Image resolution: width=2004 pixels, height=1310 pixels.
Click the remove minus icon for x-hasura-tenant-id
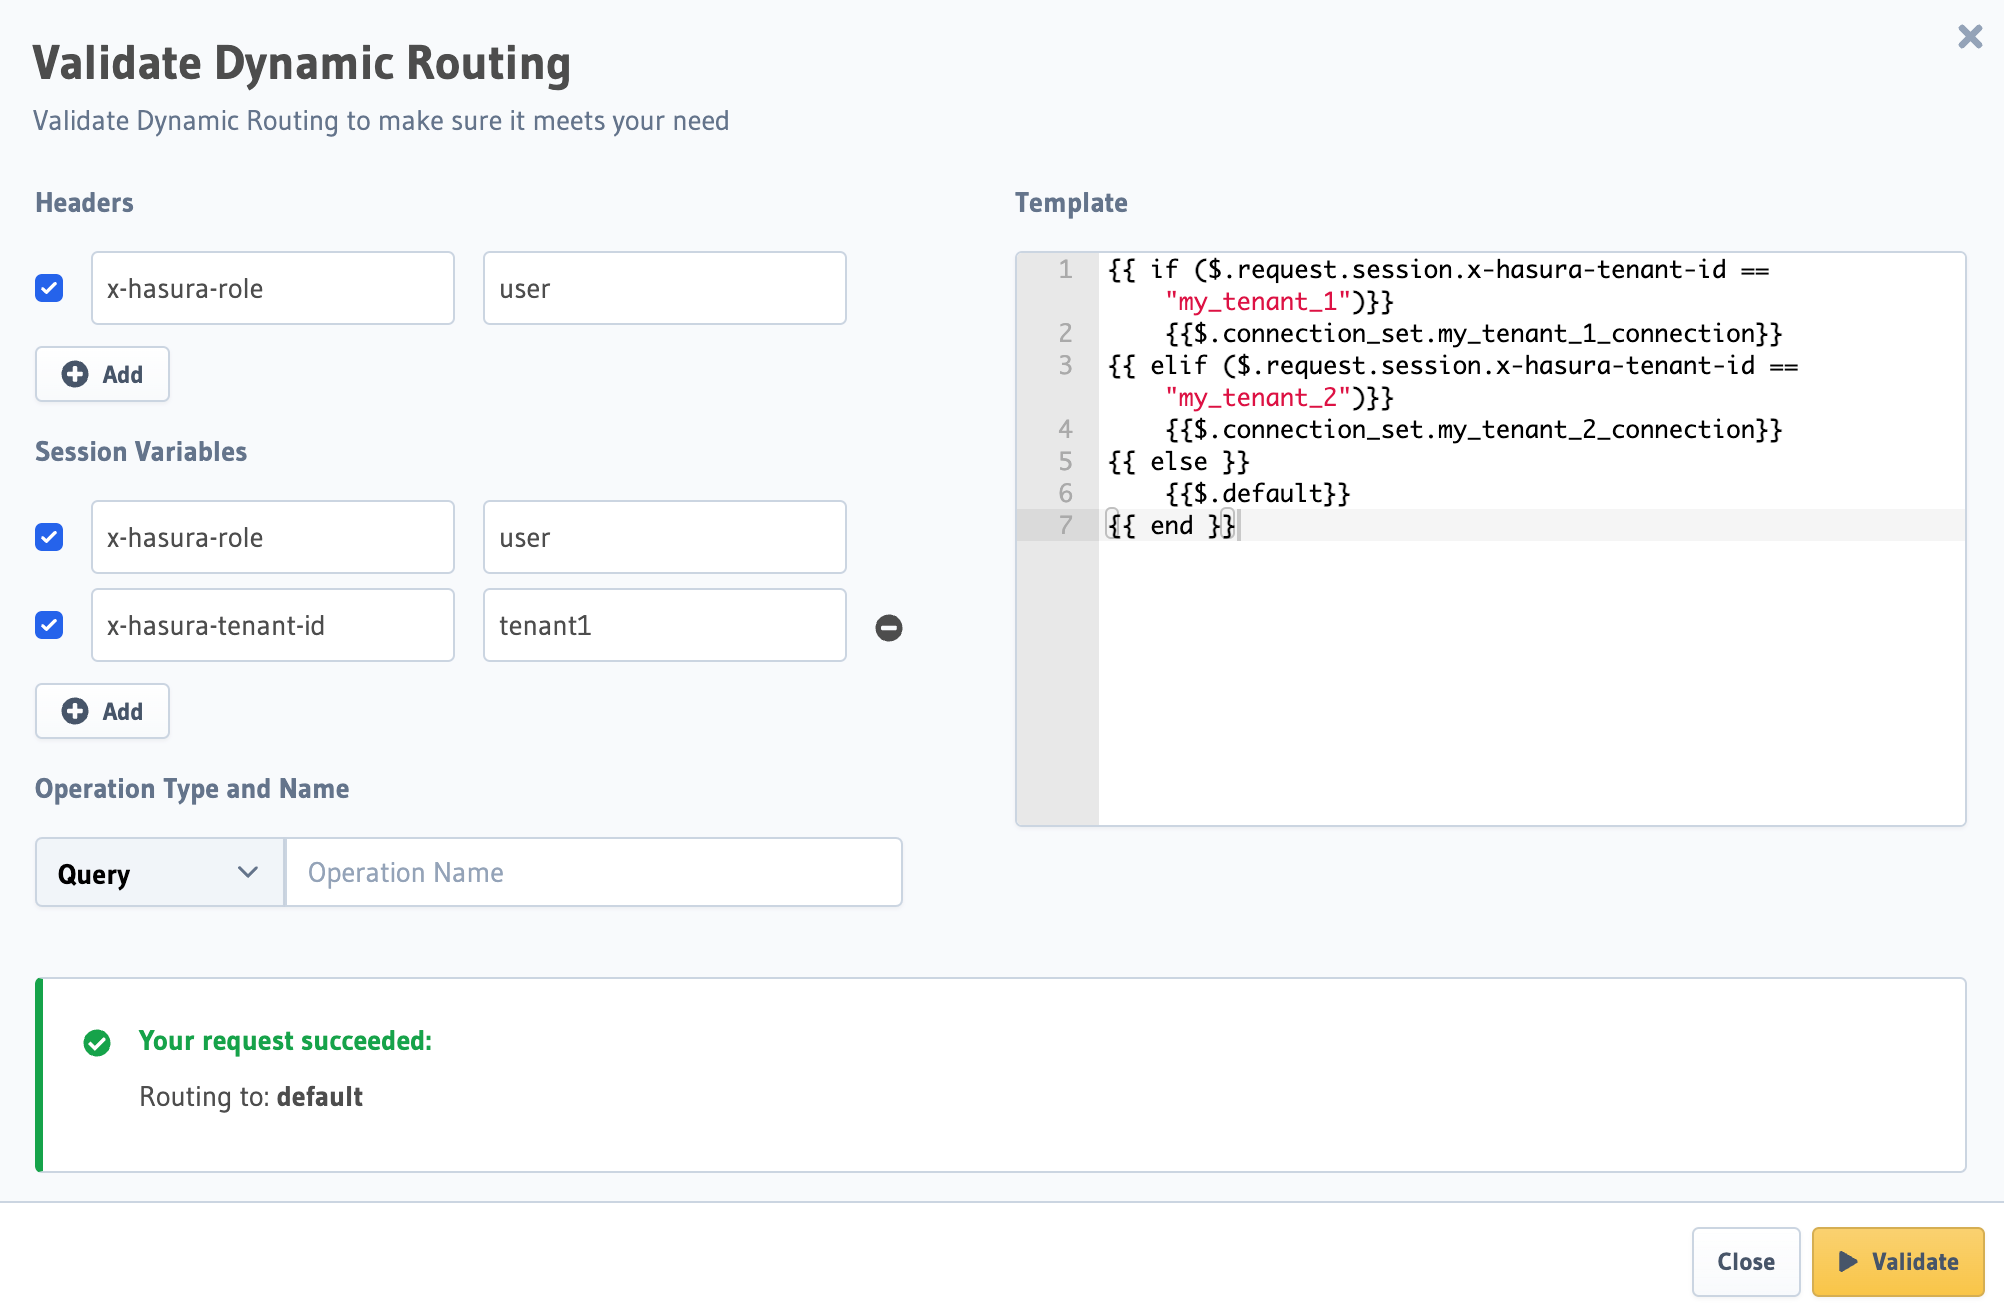(x=889, y=627)
